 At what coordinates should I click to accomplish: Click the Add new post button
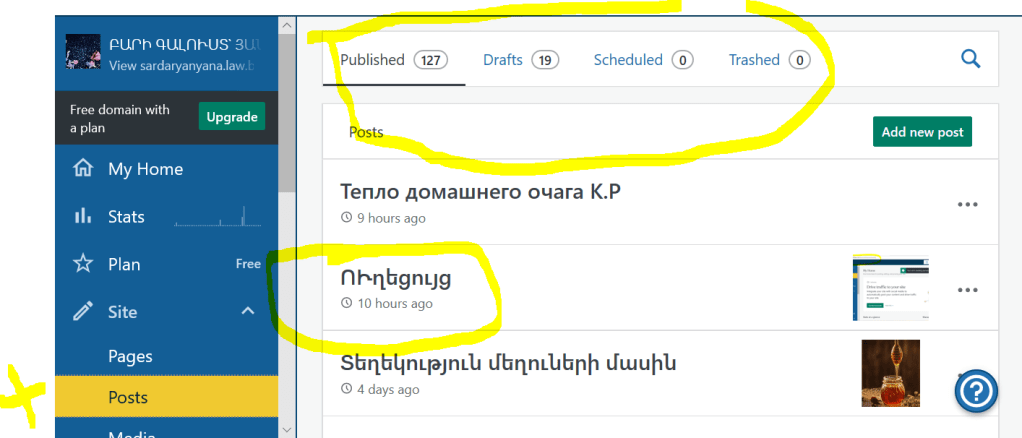(921, 132)
